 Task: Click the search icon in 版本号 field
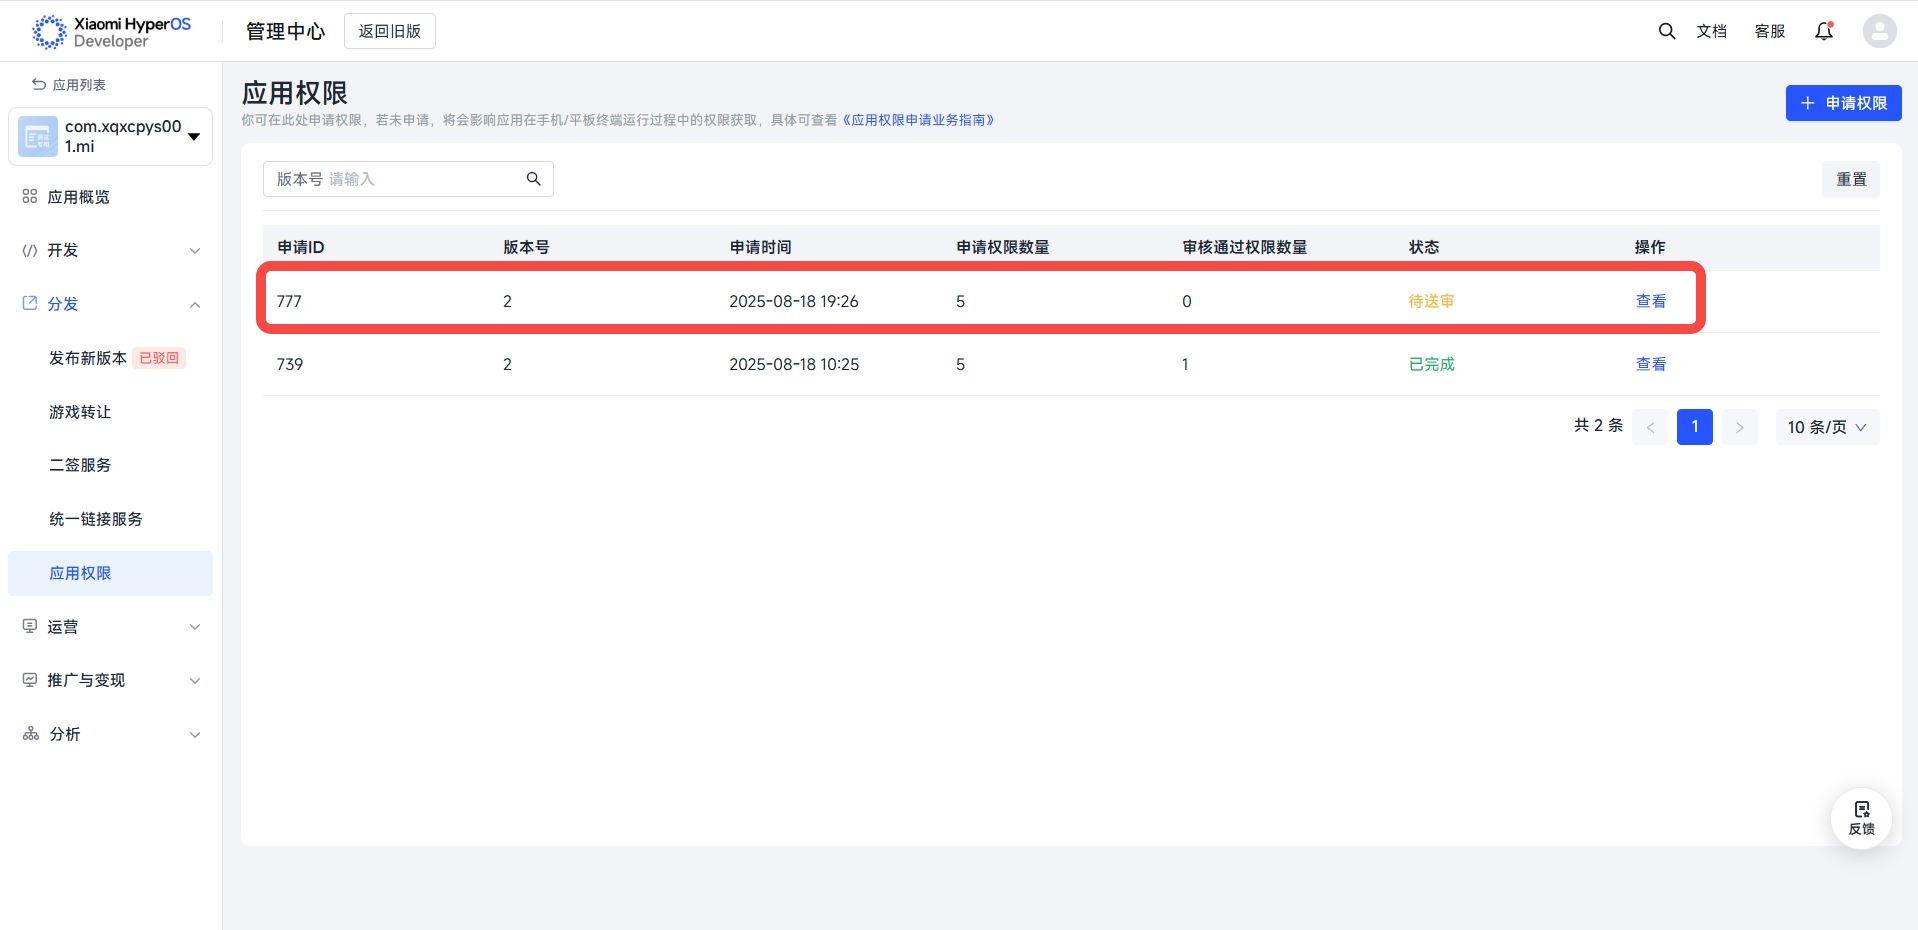(534, 179)
